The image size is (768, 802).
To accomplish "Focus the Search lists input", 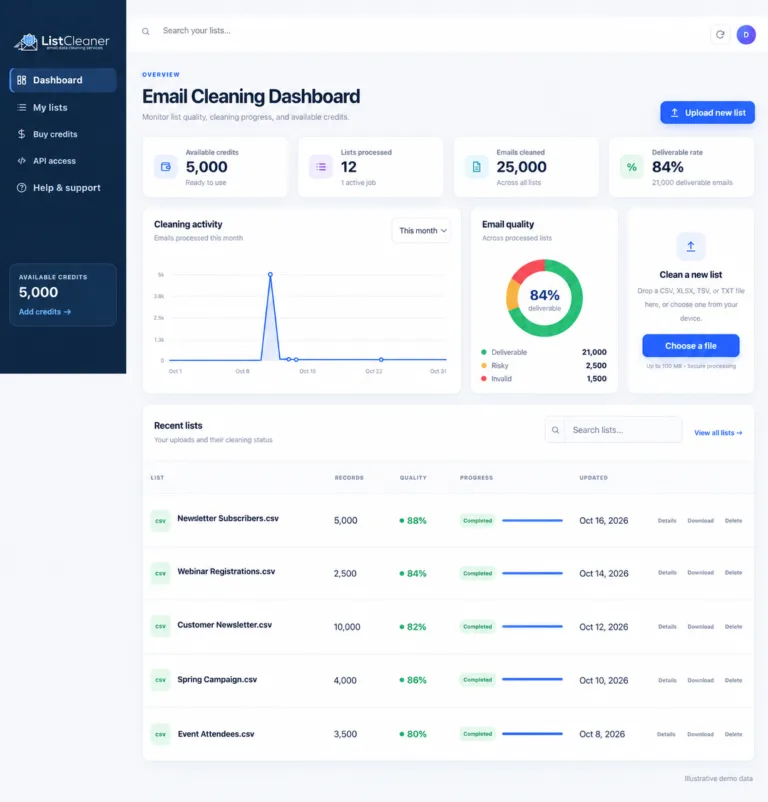I will (623, 430).
